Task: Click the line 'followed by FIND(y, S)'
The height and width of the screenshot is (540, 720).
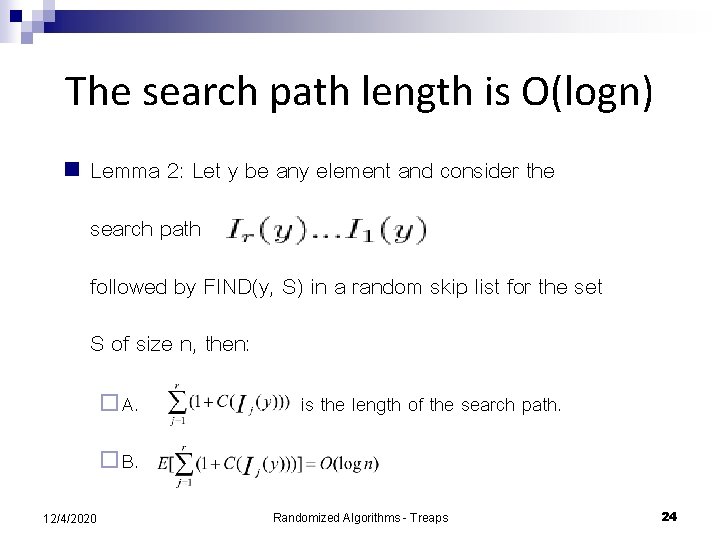Action: point(346,287)
